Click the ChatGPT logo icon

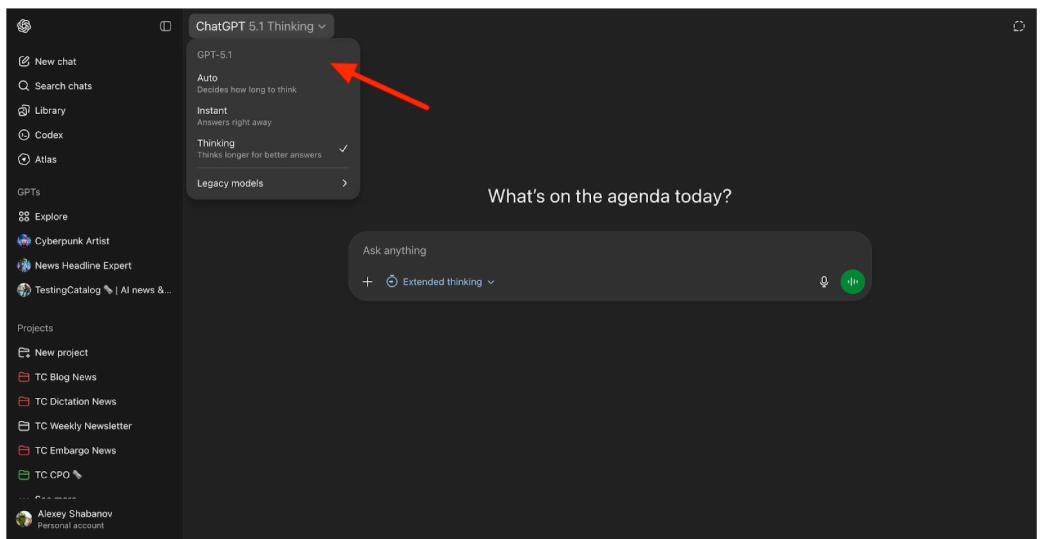click(x=24, y=26)
